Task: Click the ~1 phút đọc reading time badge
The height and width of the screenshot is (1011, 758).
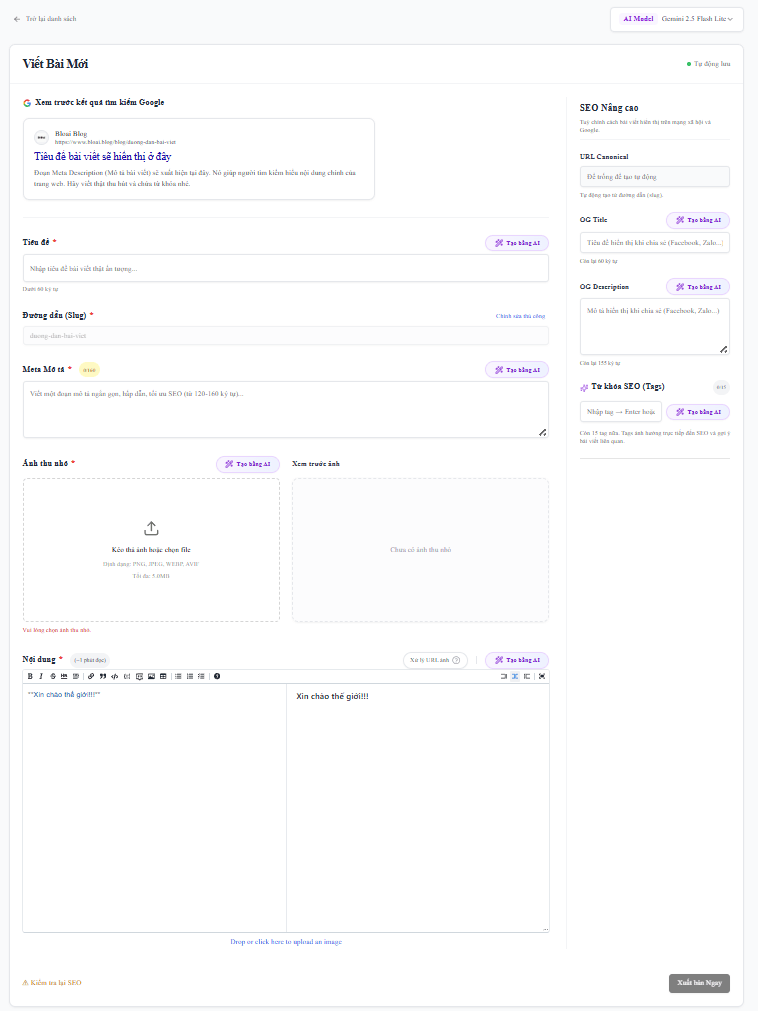Action: [90, 660]
